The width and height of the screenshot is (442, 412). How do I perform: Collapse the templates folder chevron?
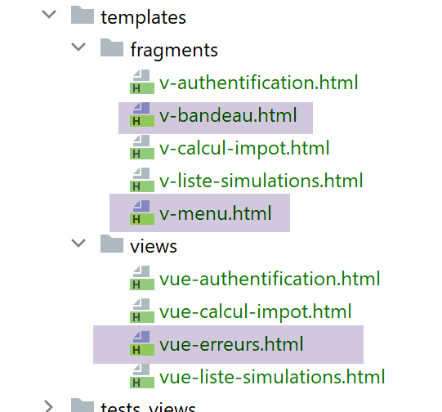[49, 14]
